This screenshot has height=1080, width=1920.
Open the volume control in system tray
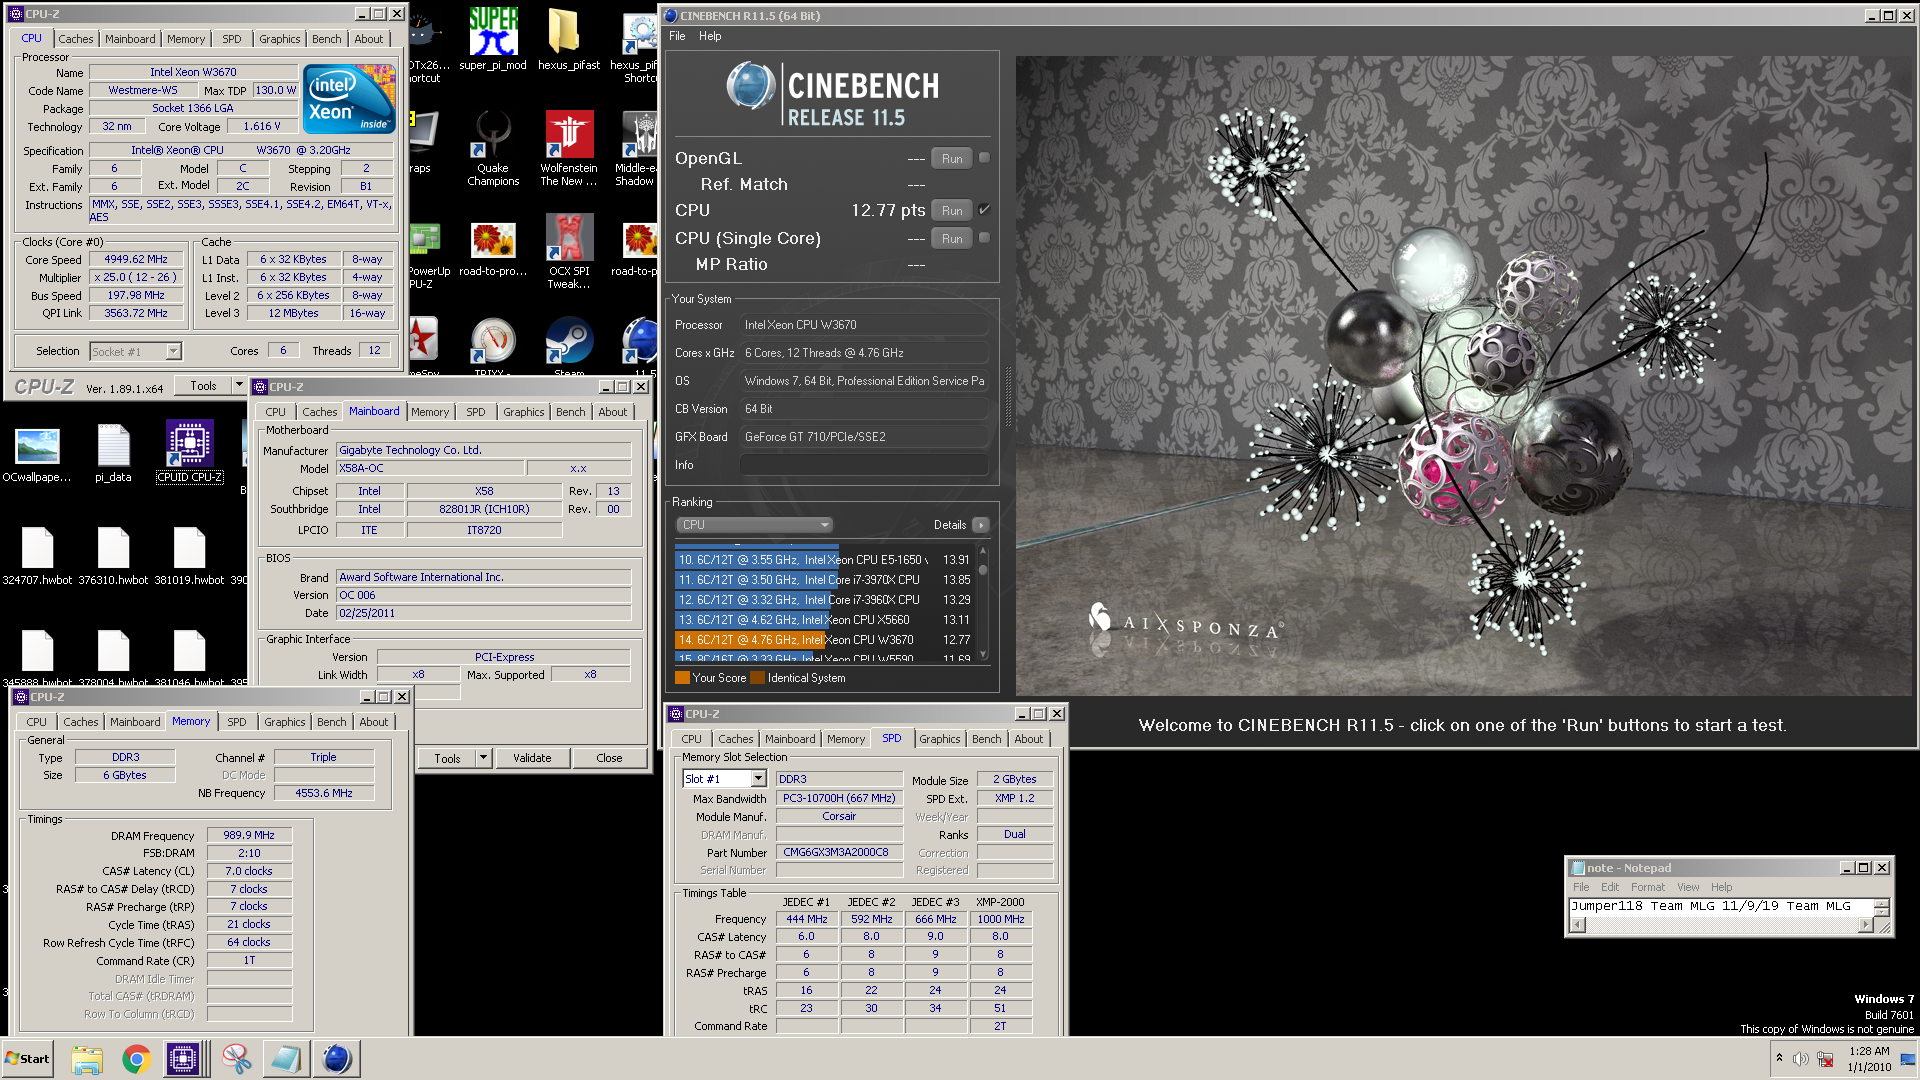point(1800,1059)
